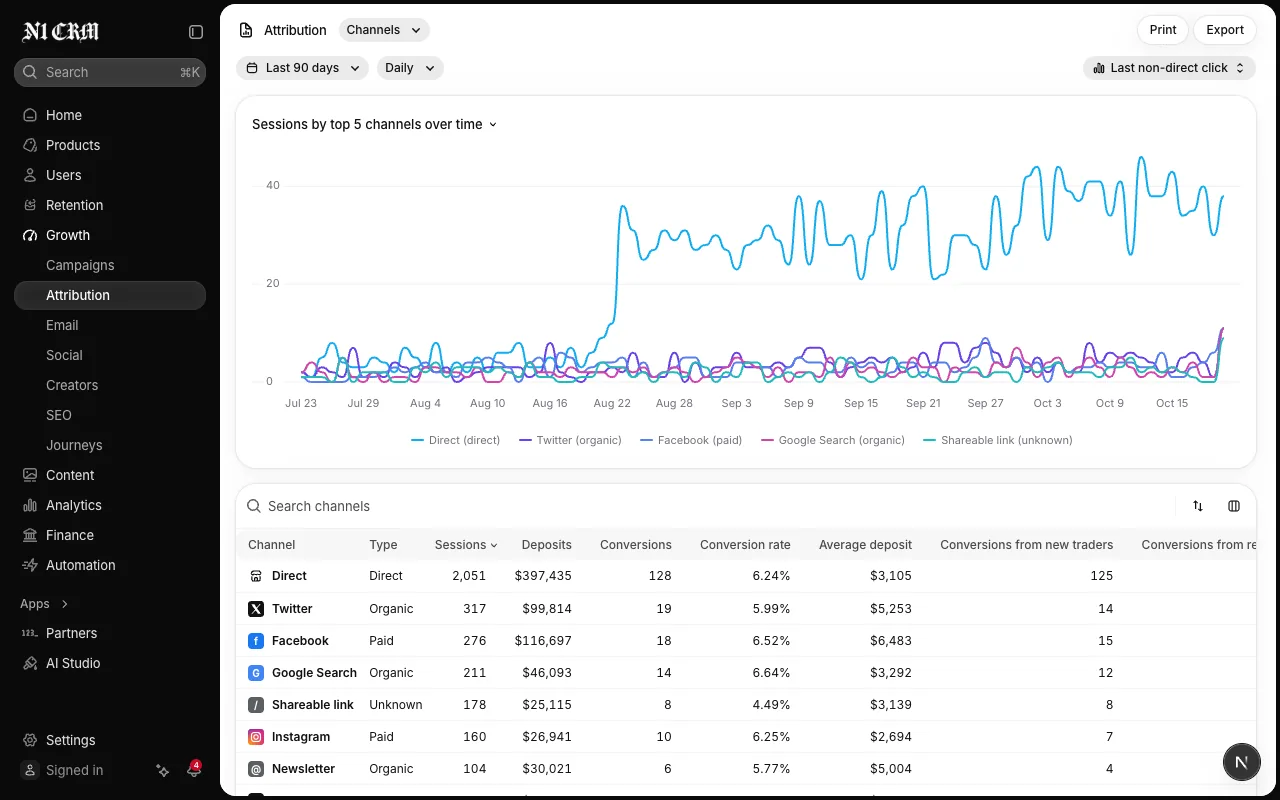Open Settings gear icon in sidebar
Image resolution: width=1280 pixels, height=800 pixels.
[30, 740]
